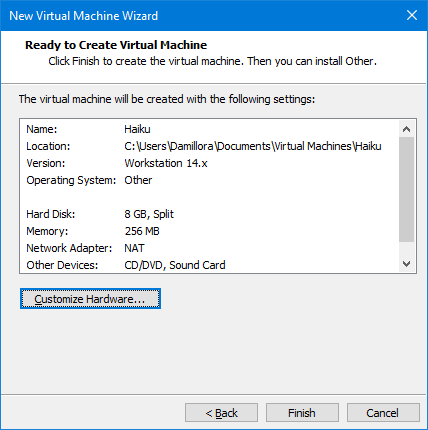Go back with the Back button
Image resolution: width=428 pixels, height=430 pixels.
[221, 413]
